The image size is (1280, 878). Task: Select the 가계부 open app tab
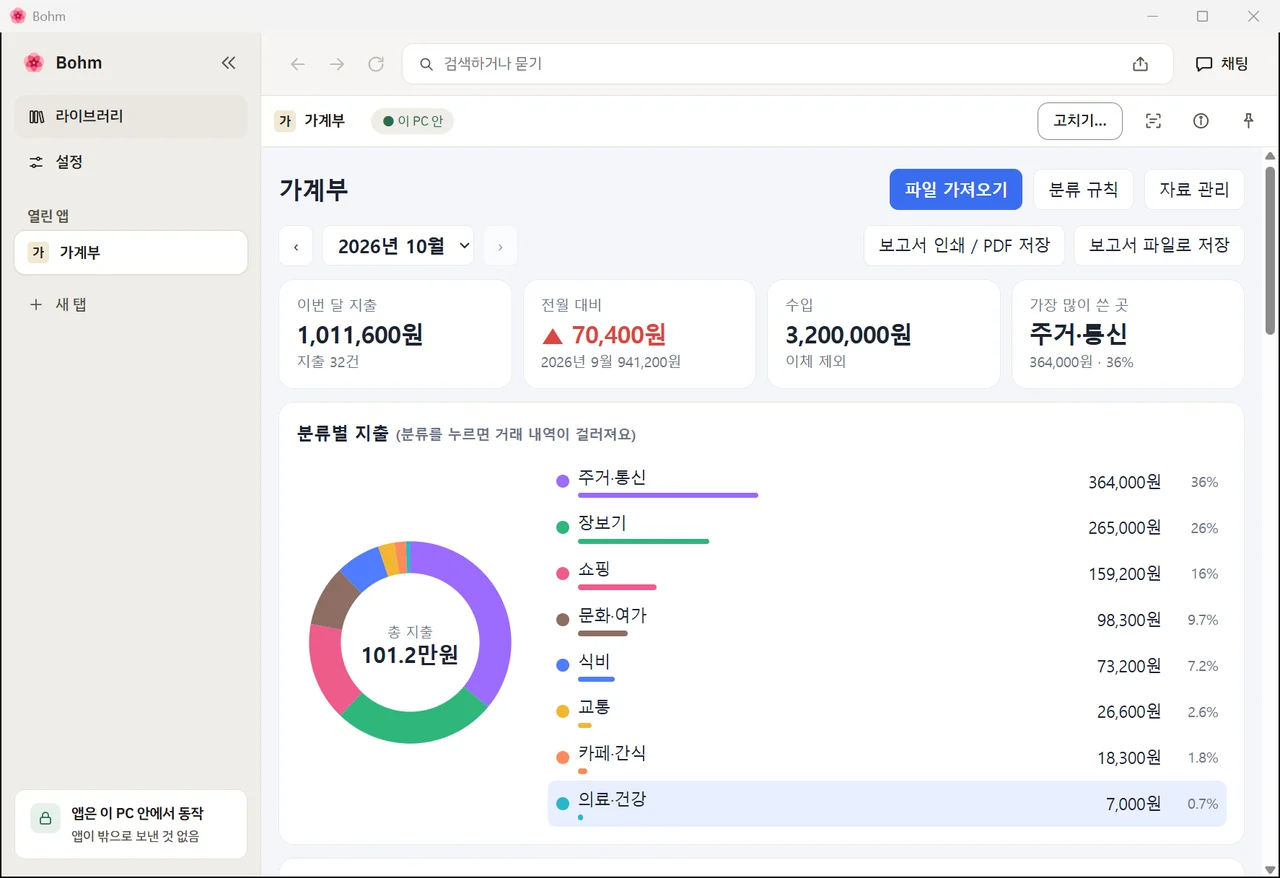[131, 253]
